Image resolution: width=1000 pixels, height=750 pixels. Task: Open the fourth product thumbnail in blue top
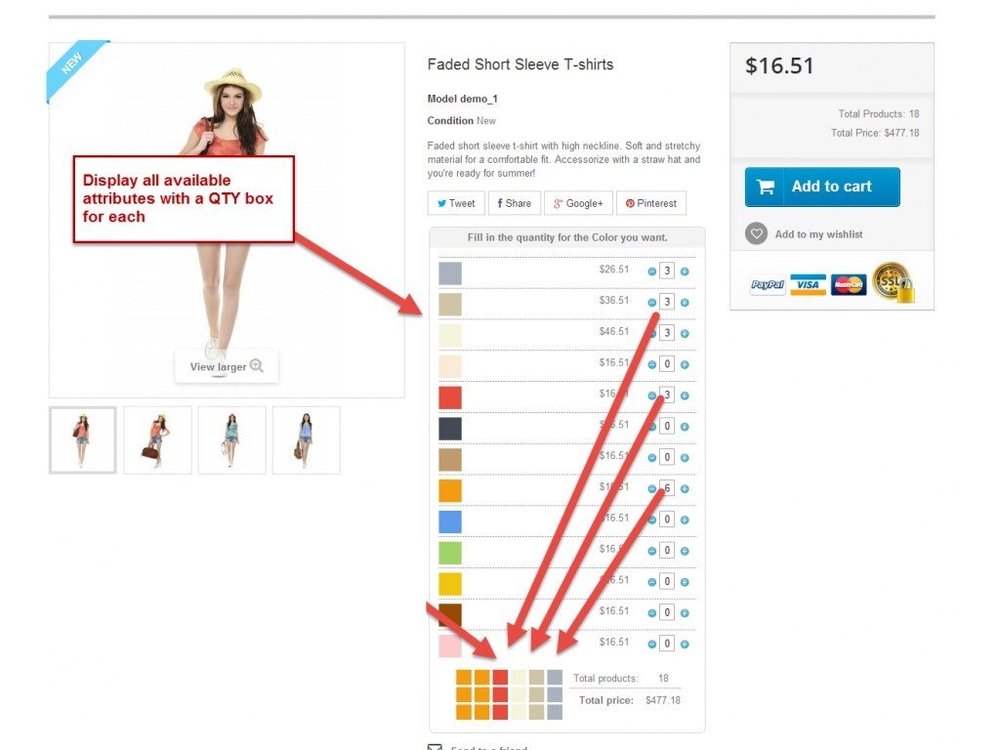(x=306, y=440)
